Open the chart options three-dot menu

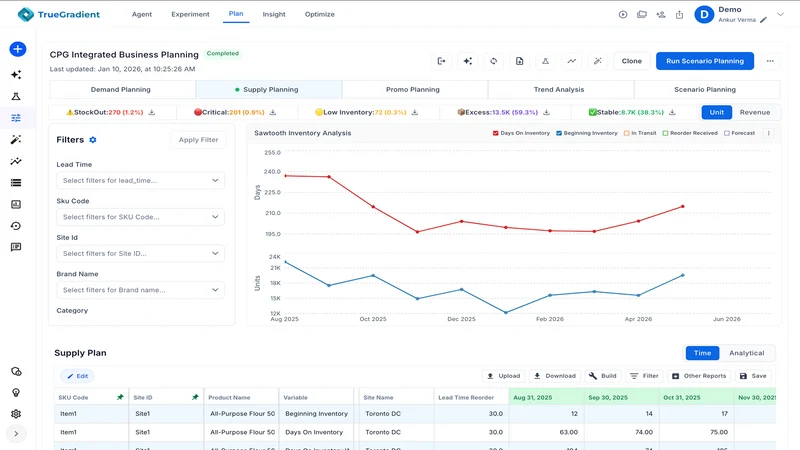(768, 133)
